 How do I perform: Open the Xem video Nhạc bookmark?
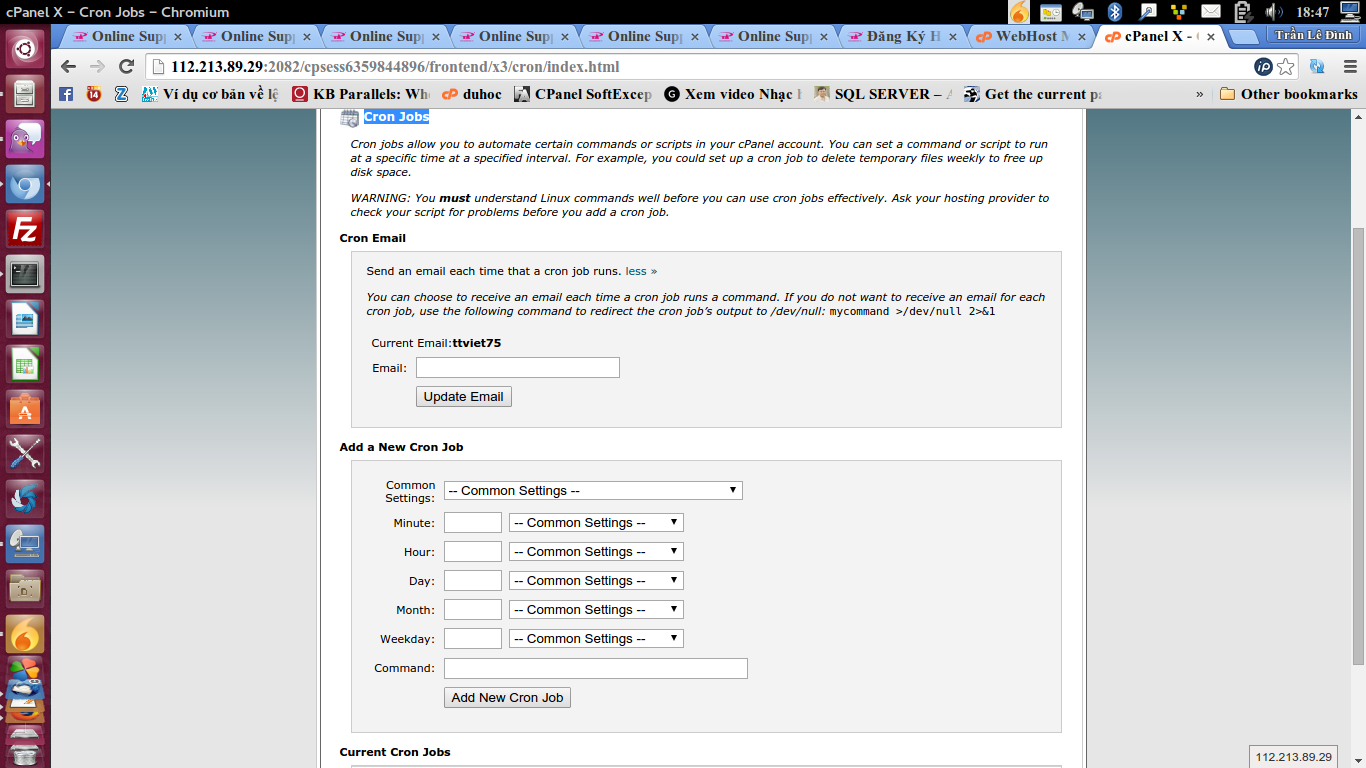(733, 94)
